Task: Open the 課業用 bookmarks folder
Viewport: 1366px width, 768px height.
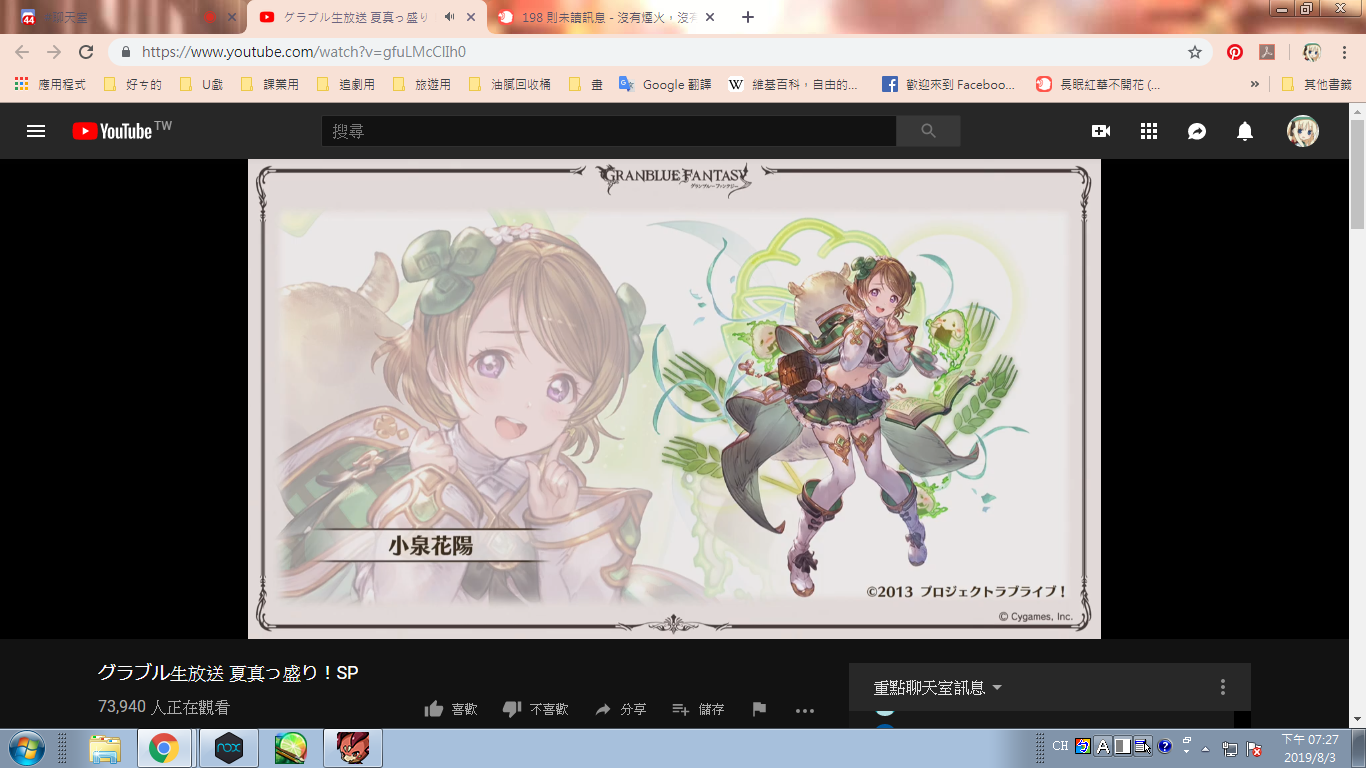Action: [270, 84]
